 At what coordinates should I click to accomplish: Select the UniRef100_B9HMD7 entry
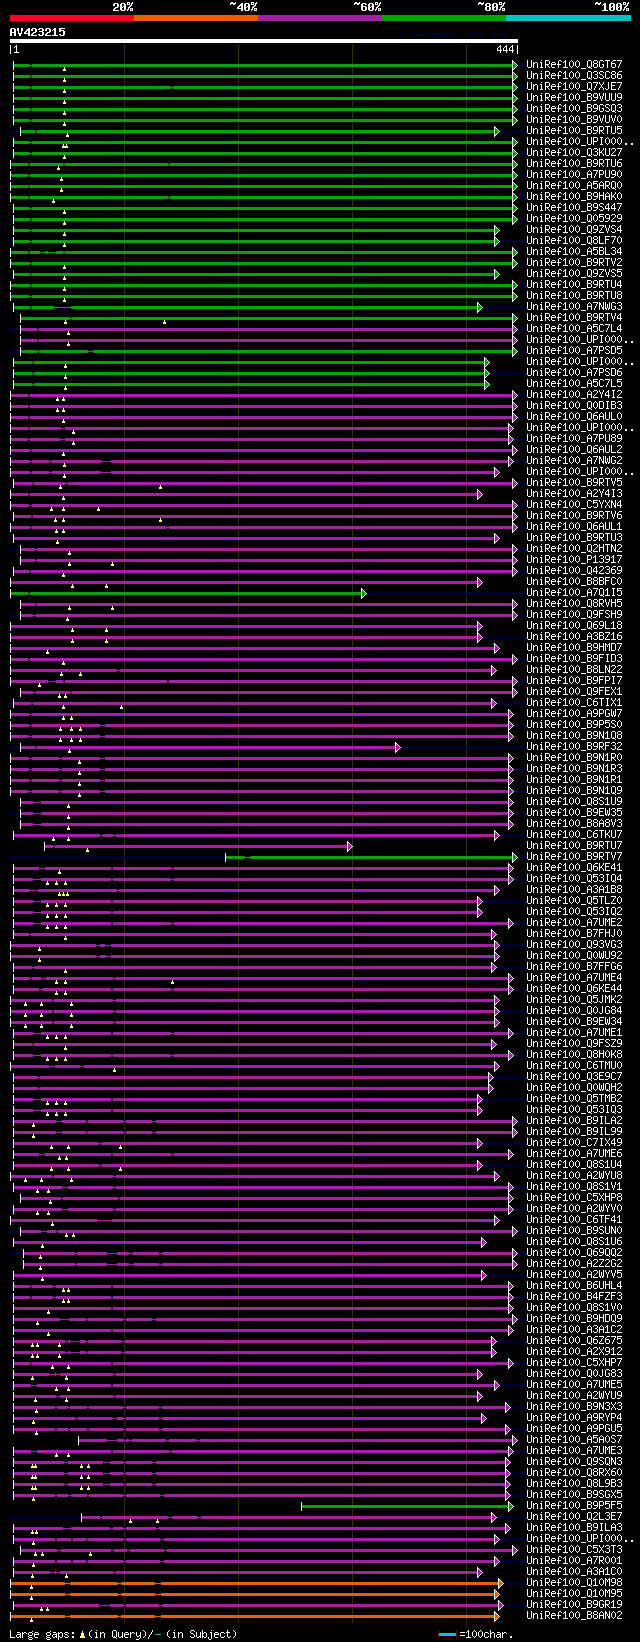pyautogui.click(x=574, y=648)
